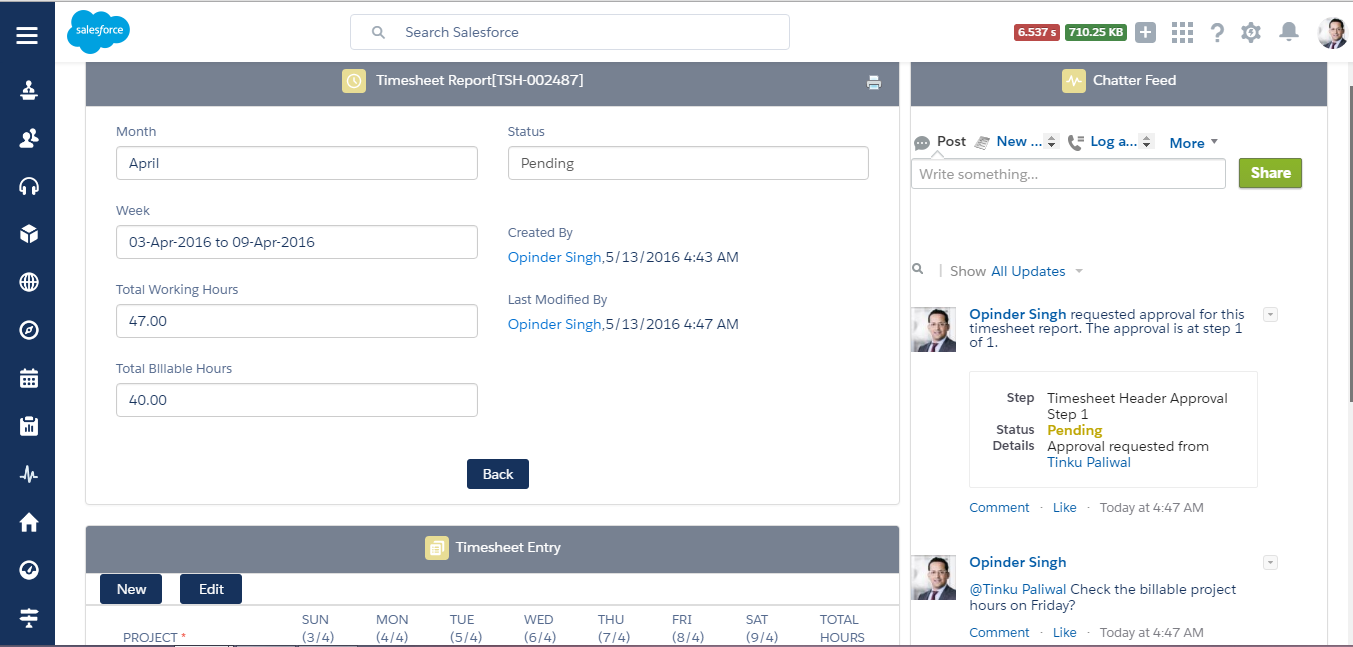Open Opinder Singh name on approval post
This screenshot has height=647, width=1353.
coord(1018,314)
